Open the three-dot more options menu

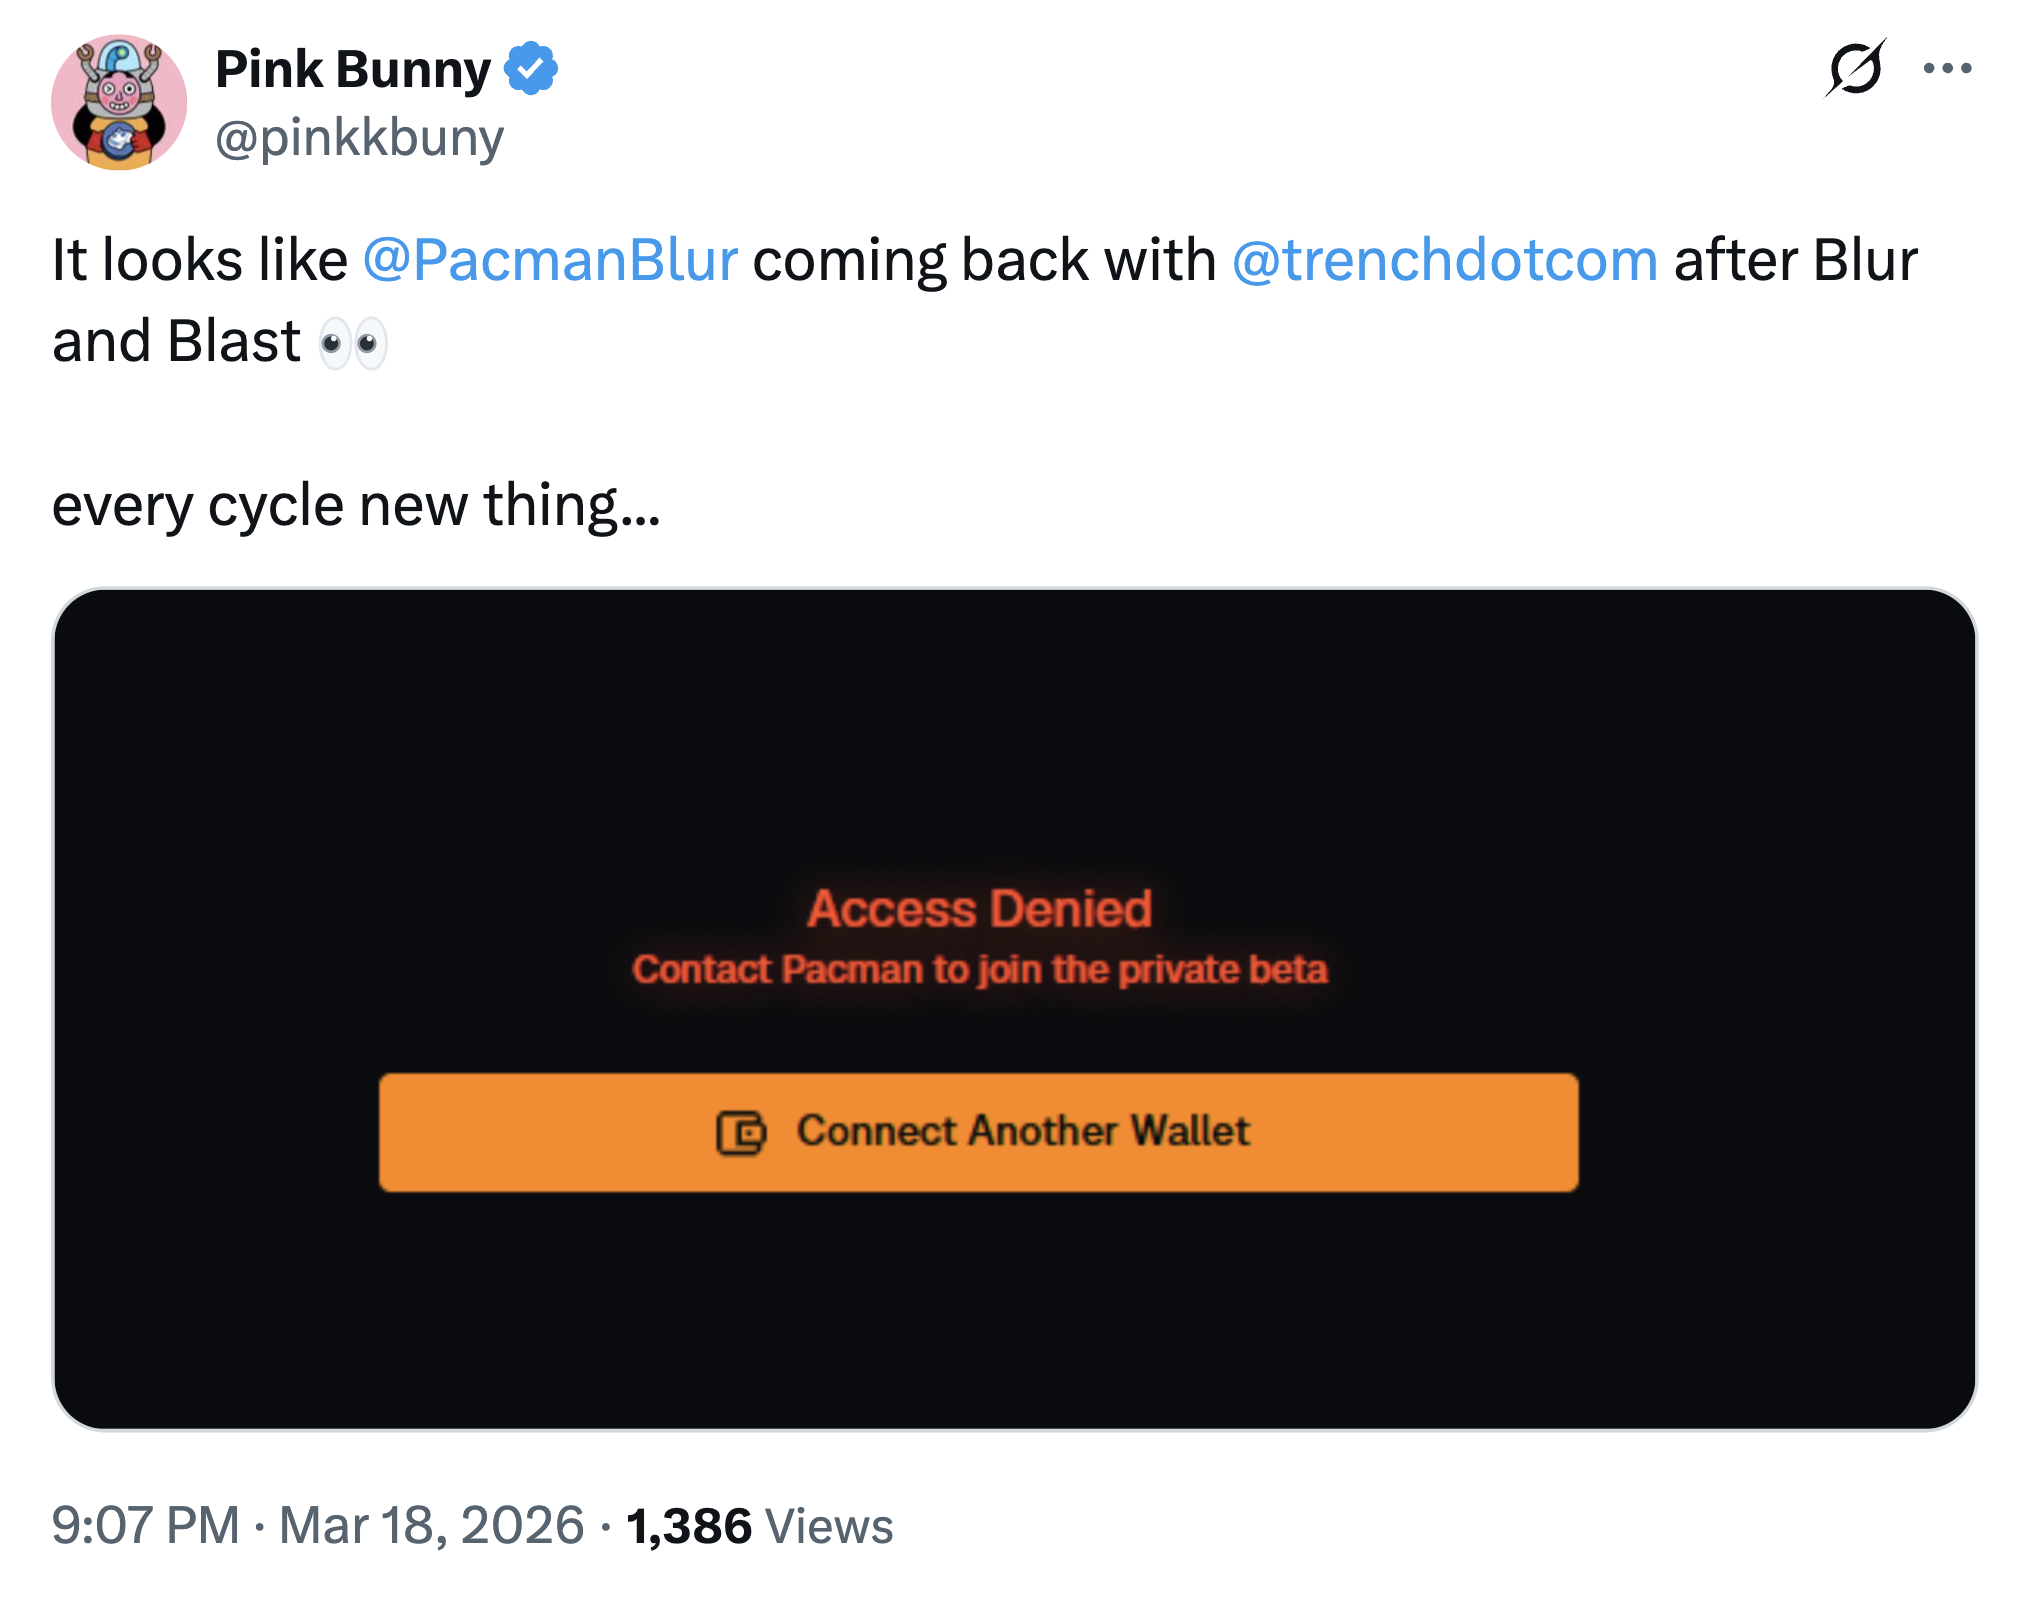pos(1947,68)
